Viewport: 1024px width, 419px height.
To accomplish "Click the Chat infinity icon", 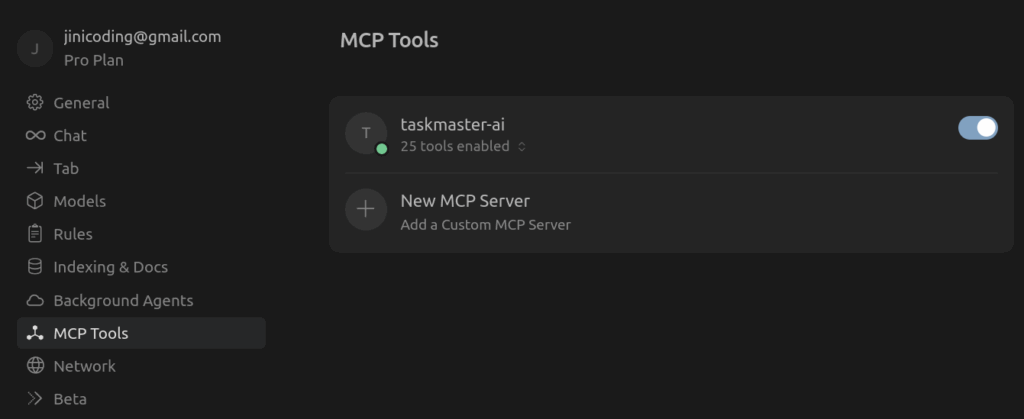I will coord(35,136).
